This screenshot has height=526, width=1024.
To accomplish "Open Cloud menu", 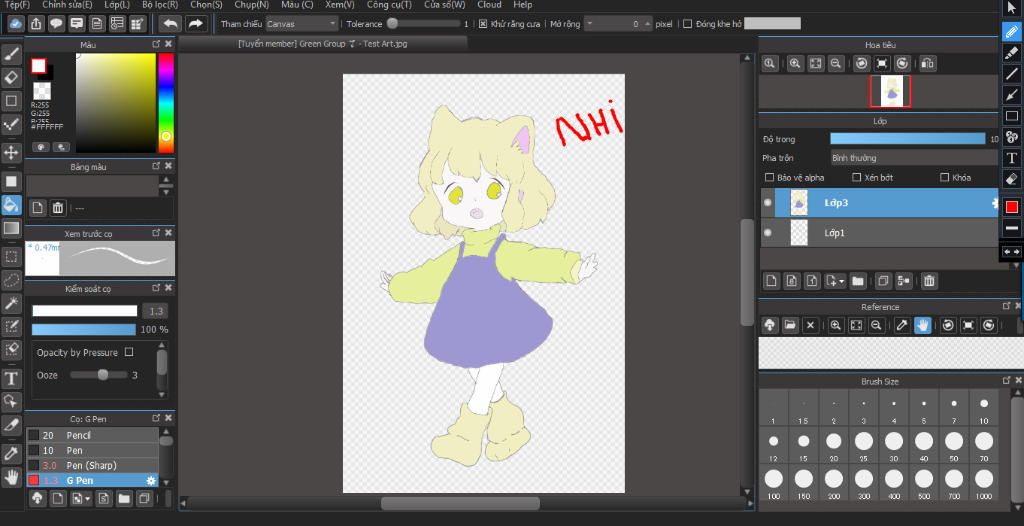I will [489, 5].
